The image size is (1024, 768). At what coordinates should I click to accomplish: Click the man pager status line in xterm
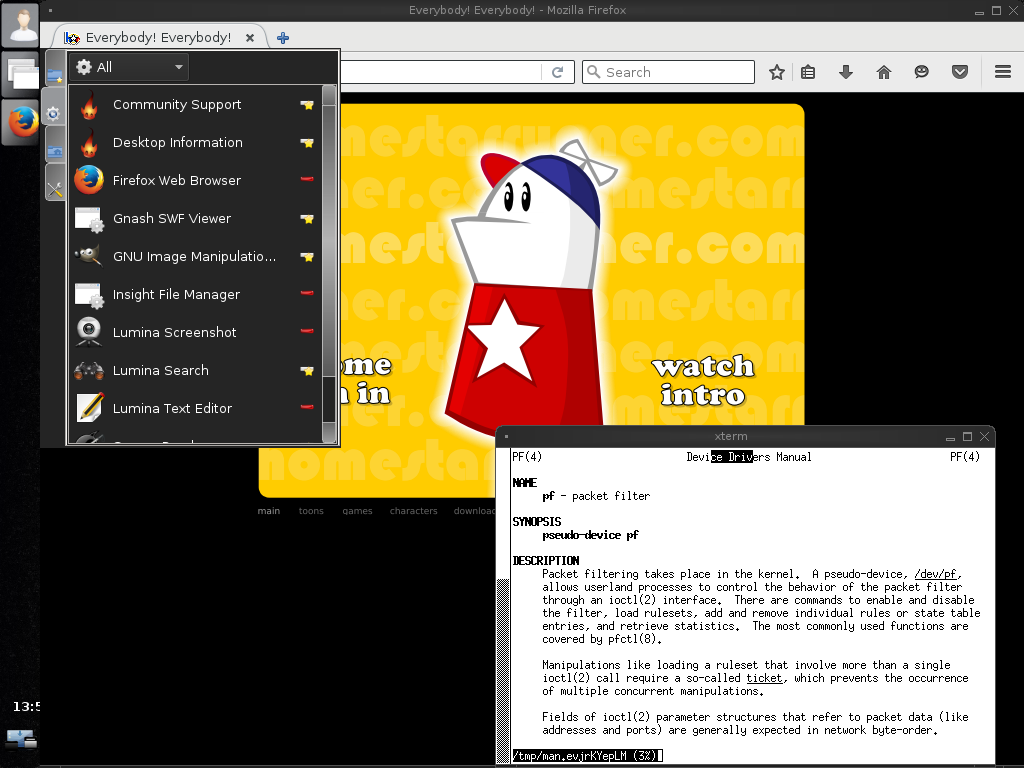click(x=587, y=756)
